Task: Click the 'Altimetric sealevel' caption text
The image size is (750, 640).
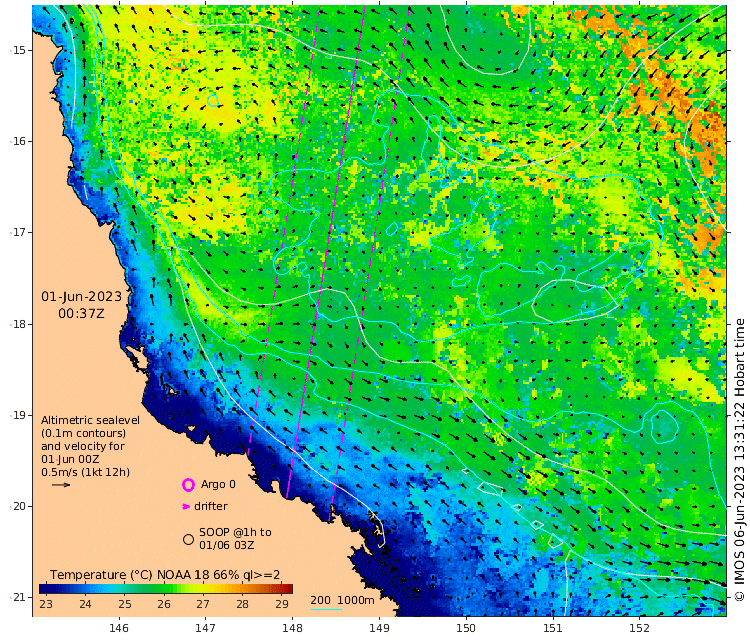Action: (90, 420)
